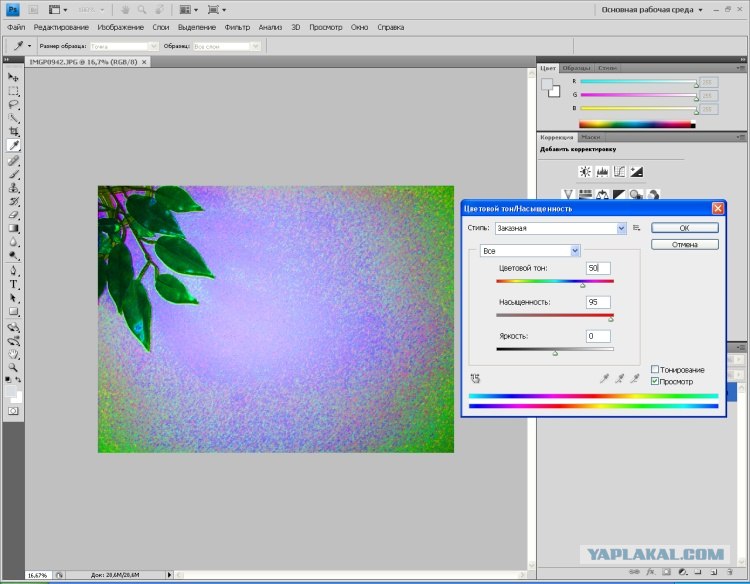Select the Path Selection tool
750x584 pixels.
(x=13, y=298)
